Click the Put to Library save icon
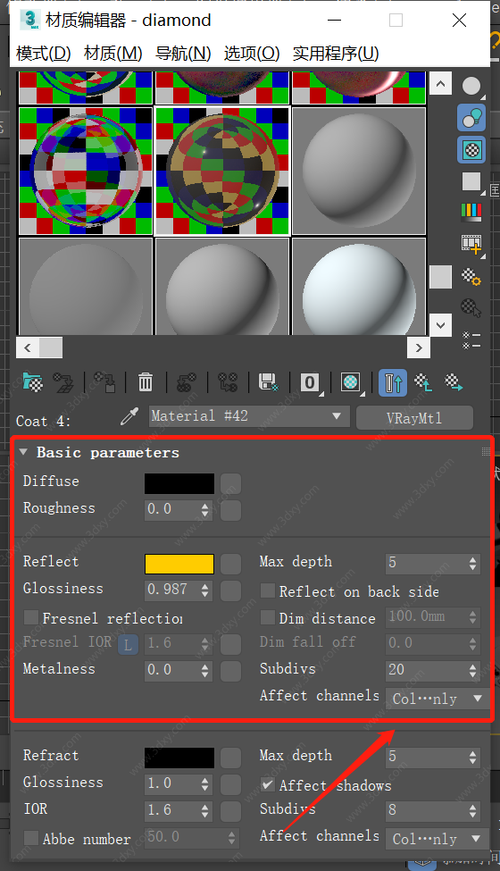This screenshot has width=500, height=871. click(268, 382)
